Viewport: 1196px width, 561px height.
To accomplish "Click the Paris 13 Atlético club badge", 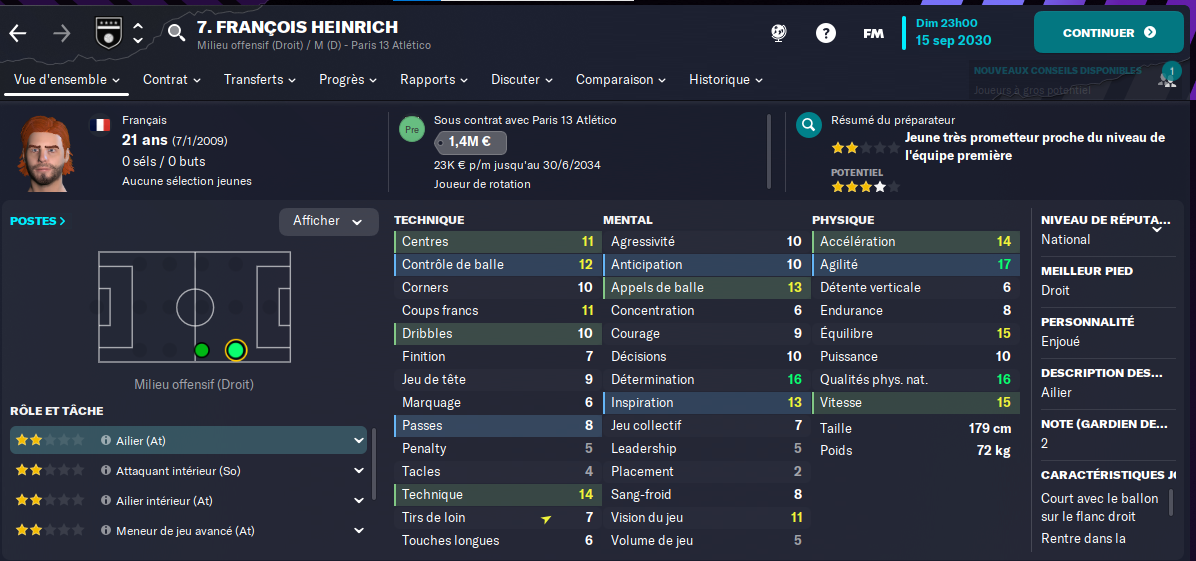I will [106, 32].
